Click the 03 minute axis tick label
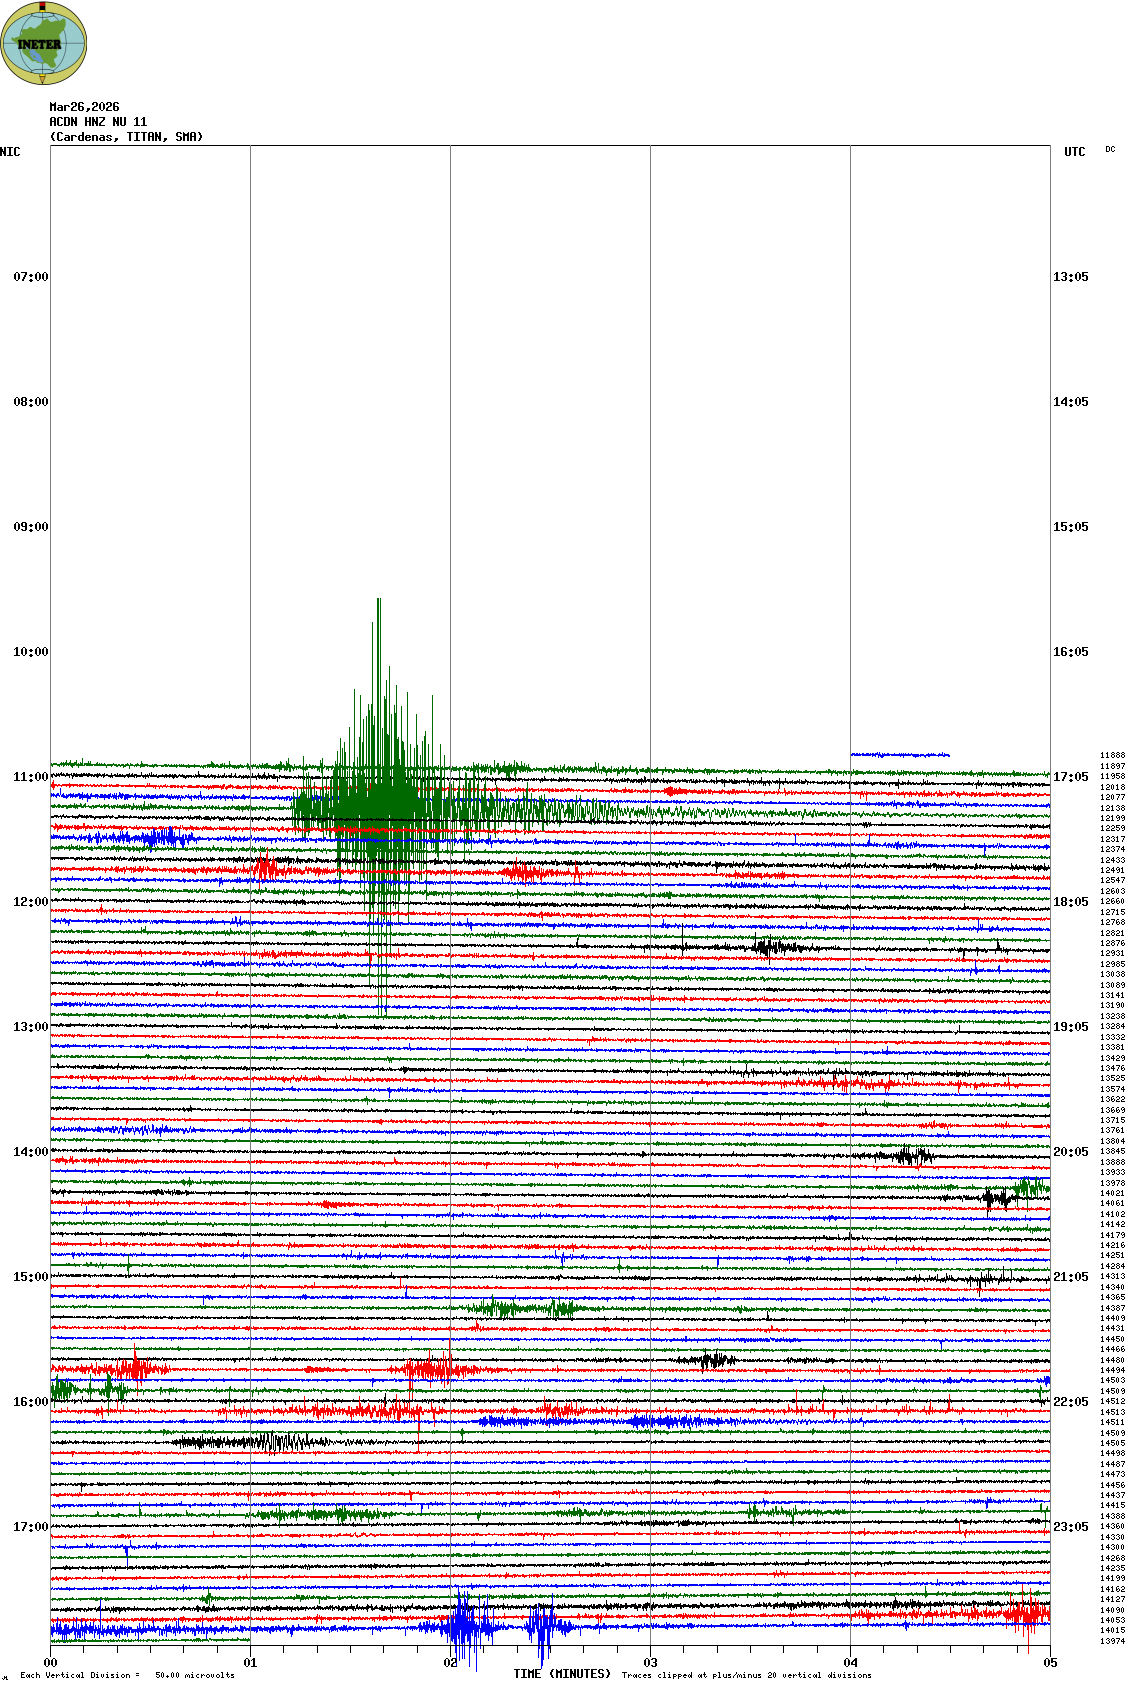1130x1689 pixels. click(650, 1663)
